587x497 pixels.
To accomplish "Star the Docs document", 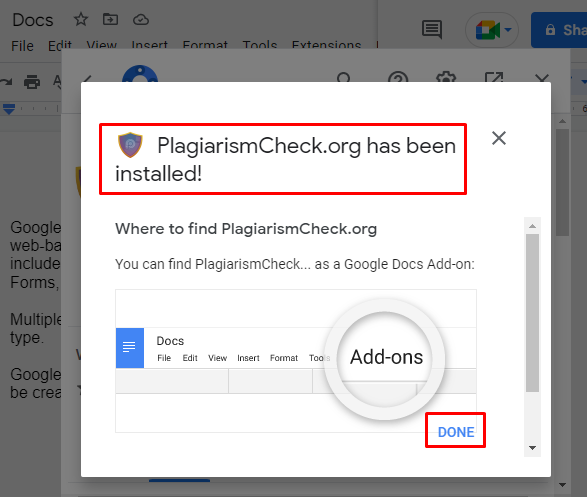I will [80, 19].
